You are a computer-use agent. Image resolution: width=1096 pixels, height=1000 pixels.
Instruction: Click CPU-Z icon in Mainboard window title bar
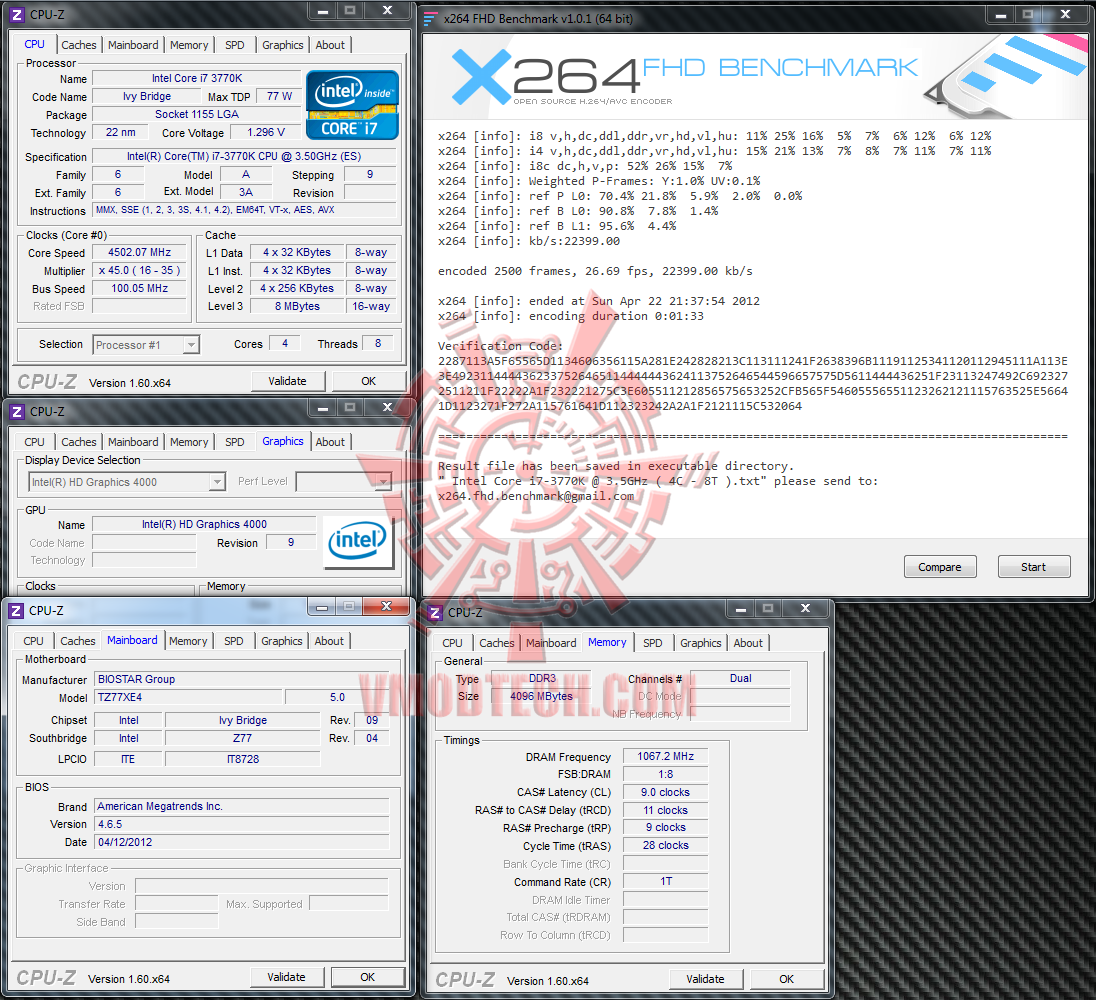tap(16, 611)
